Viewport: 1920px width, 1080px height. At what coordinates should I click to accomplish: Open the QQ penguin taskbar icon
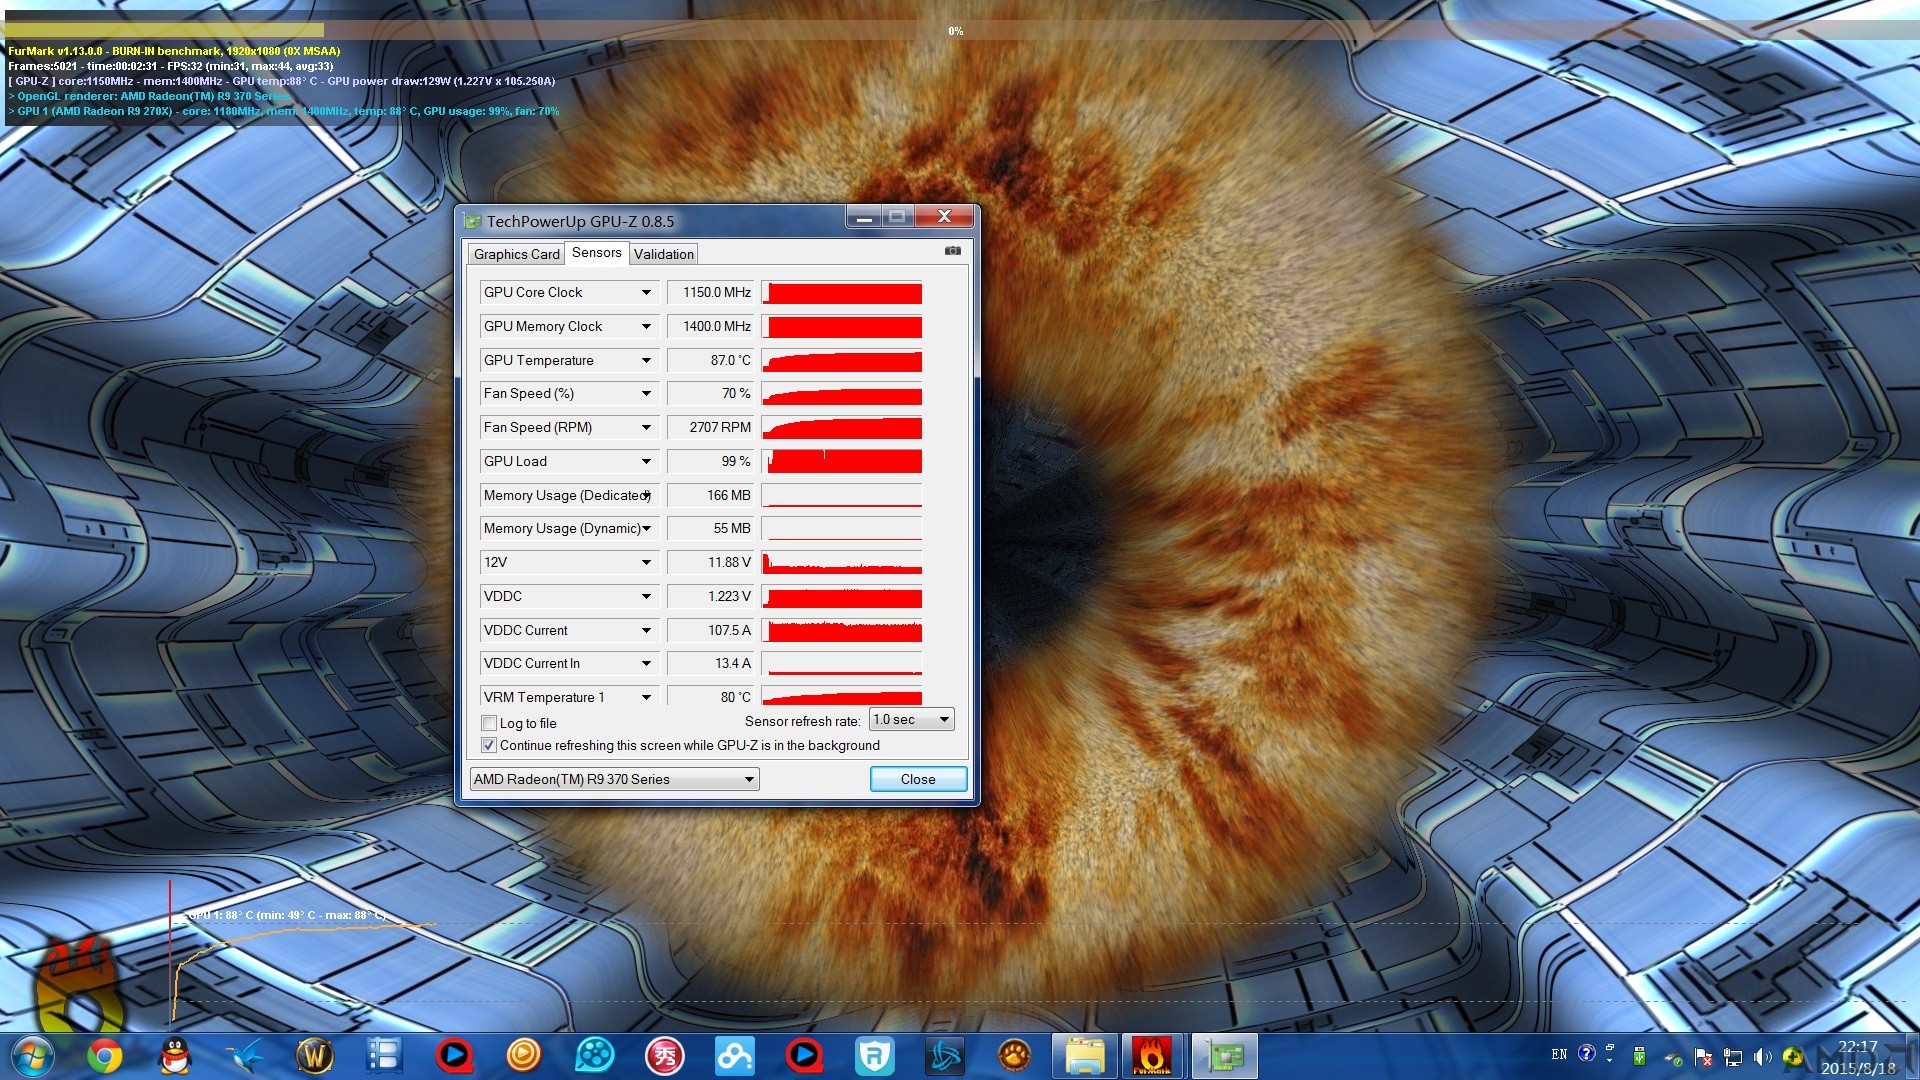(x=176, y=1056)
